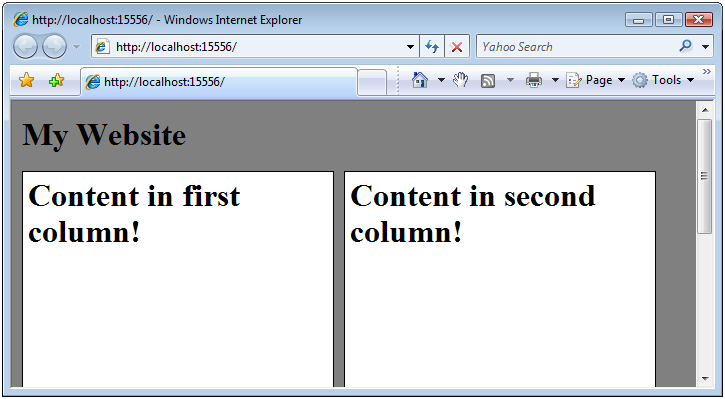The image size is (725, 399).
Task: Expand the address bar history dropdown
Action: (410, 47)
